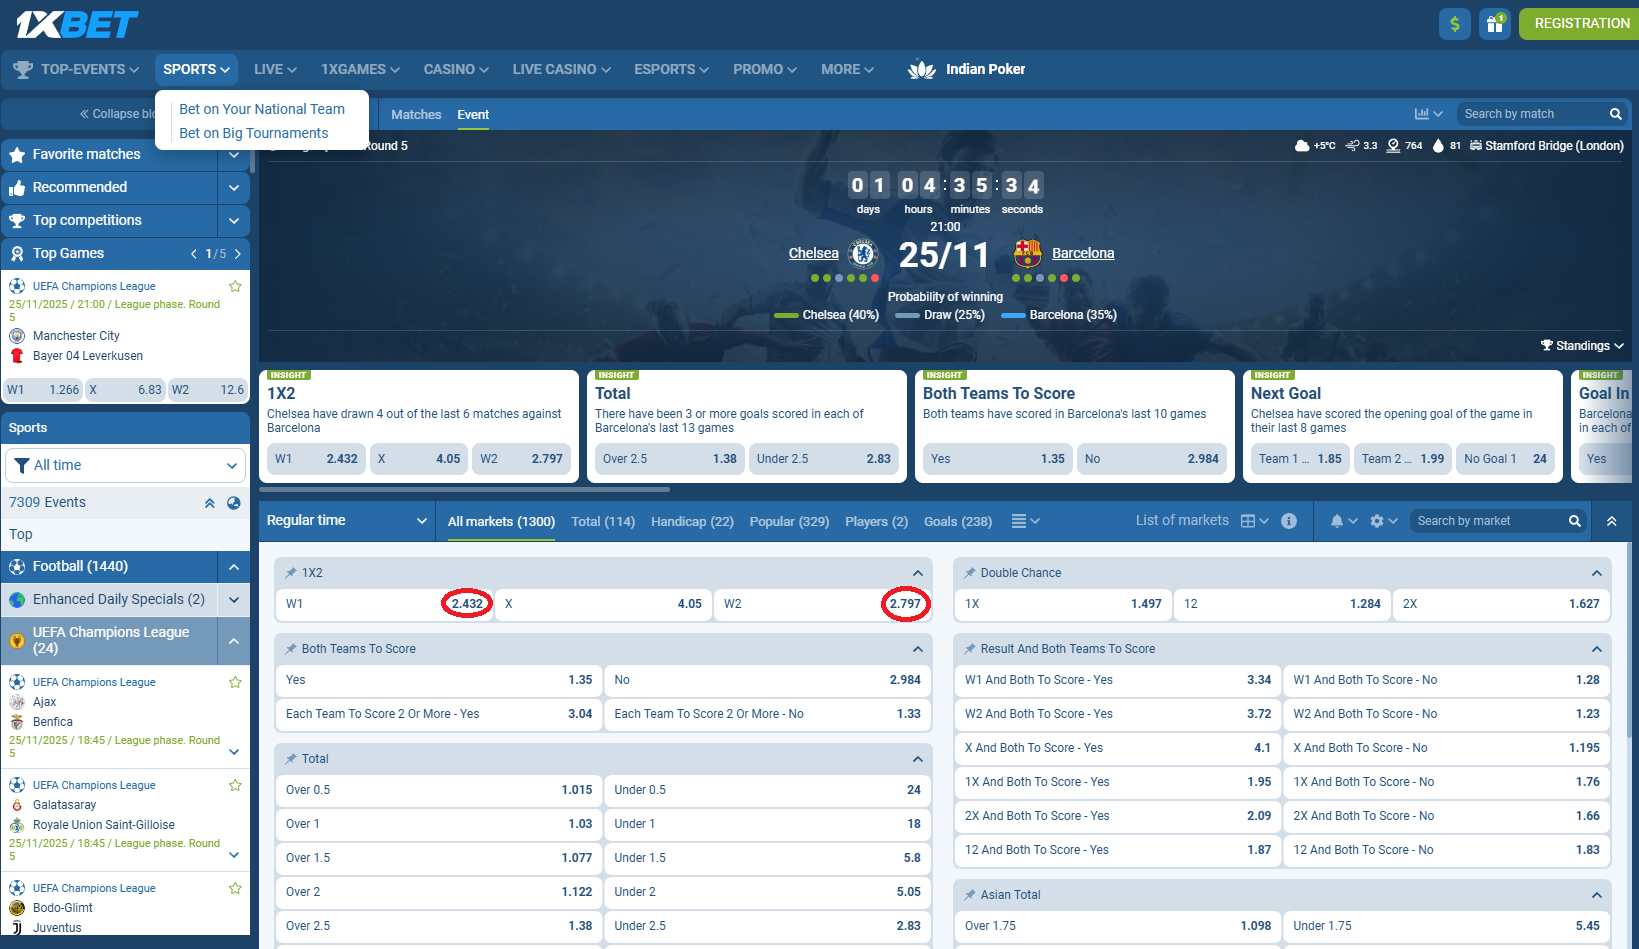The height and width of the screenshot is (949, 1639).
Task: Open the Regular time dropdown
Action: click(346, 521)
